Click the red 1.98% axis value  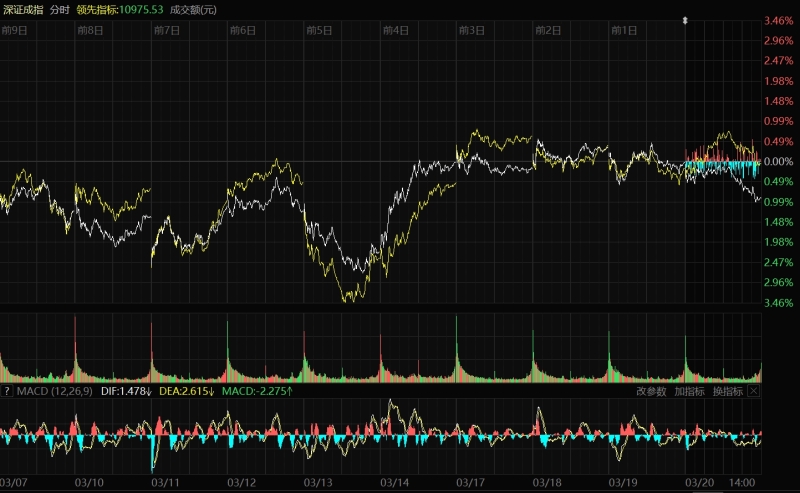(779, 81)
